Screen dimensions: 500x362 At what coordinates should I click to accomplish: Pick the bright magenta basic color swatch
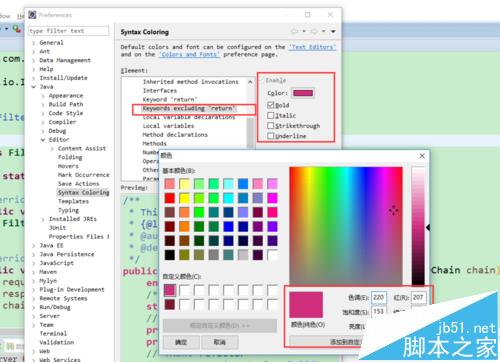(x=272, y=198)
